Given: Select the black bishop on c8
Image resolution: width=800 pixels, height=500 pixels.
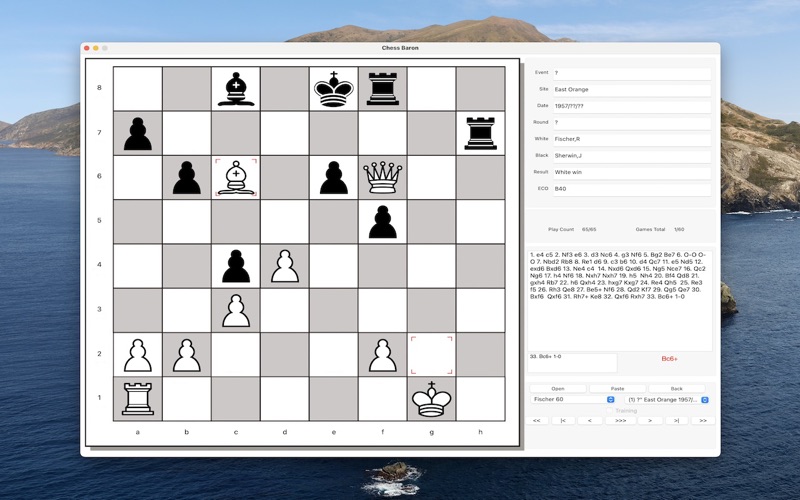Looking at the screenshot, I should pyautogui.click(x=236, y=89).
